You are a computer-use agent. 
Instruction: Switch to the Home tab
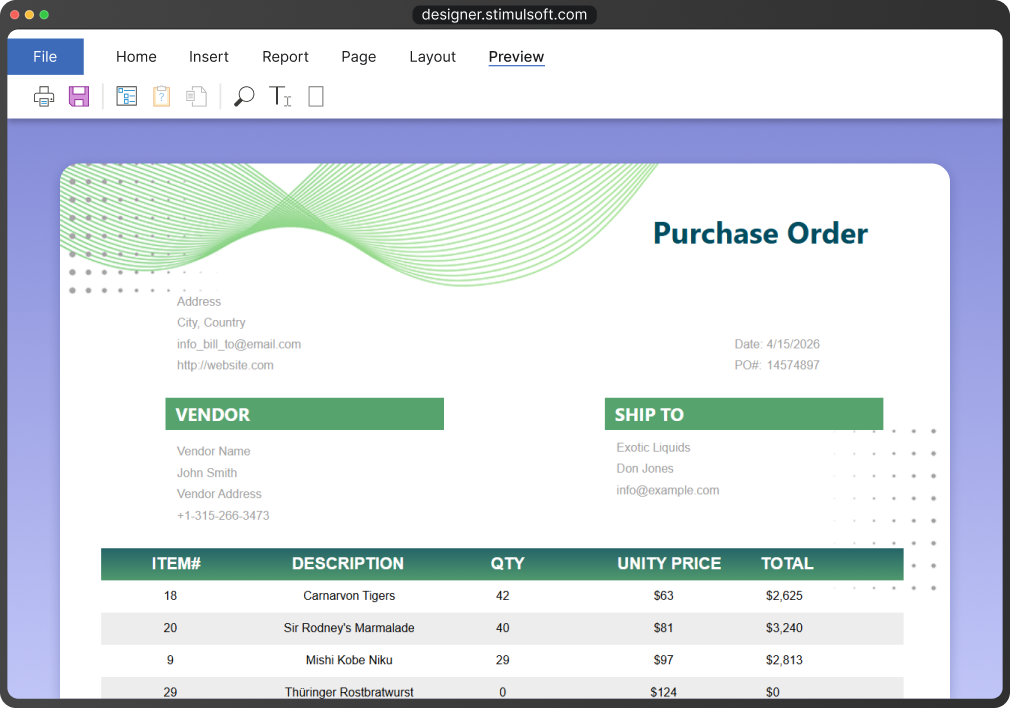[136, 57]
